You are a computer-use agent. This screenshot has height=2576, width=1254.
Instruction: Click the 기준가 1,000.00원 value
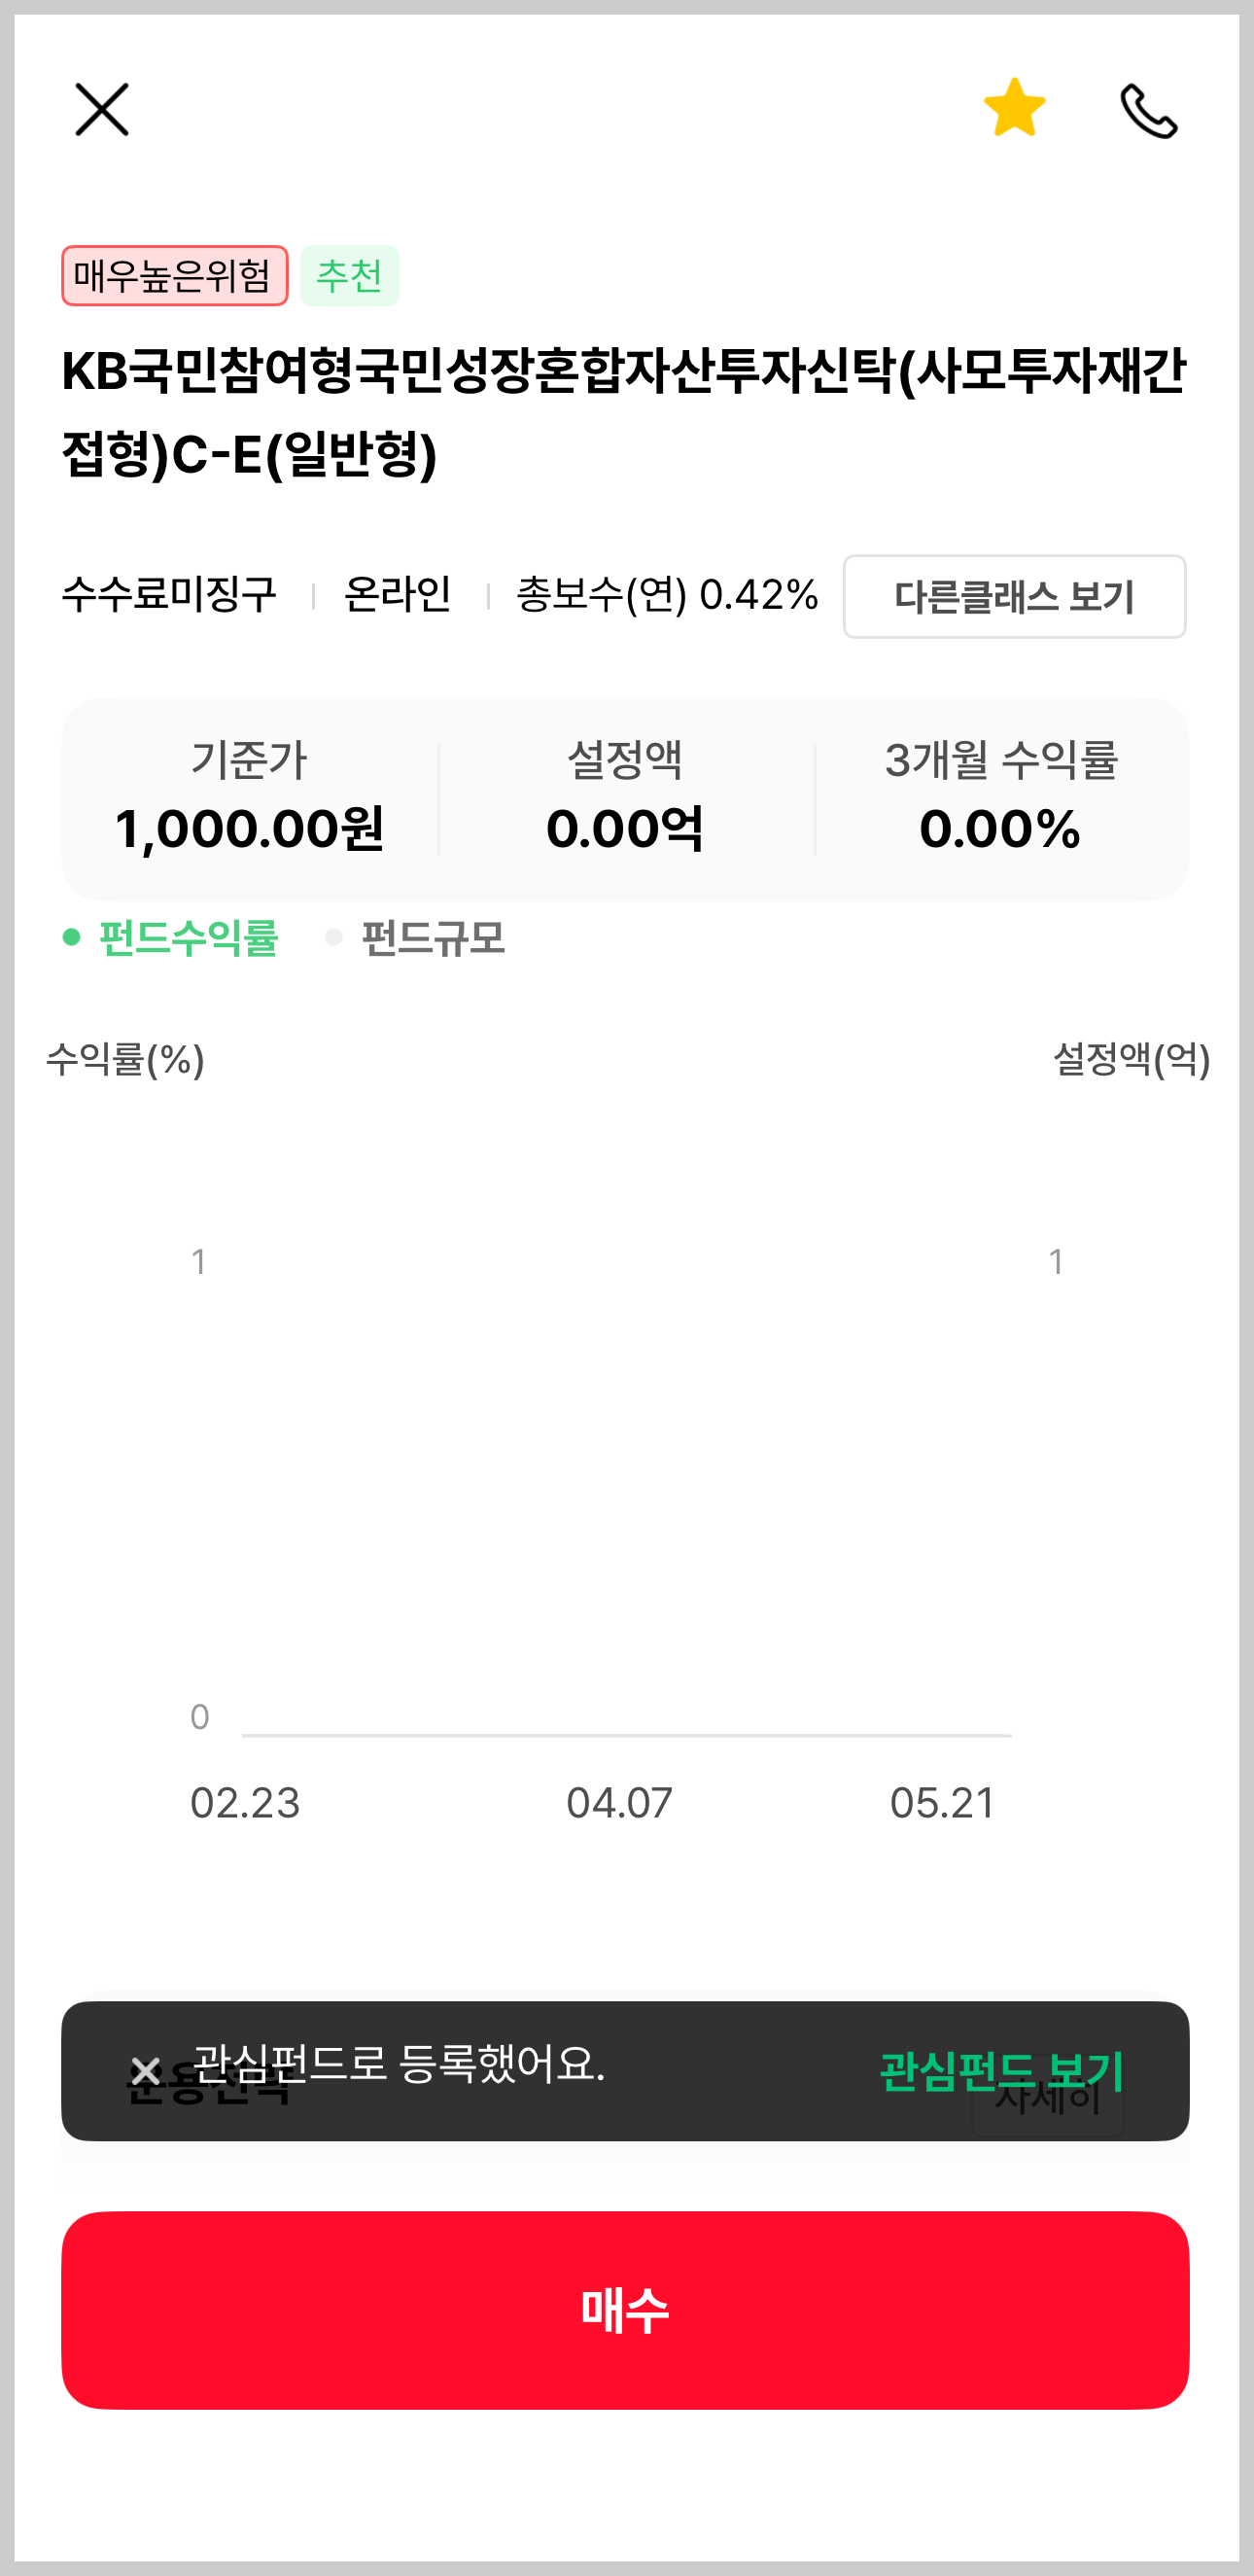click(249, 828)
